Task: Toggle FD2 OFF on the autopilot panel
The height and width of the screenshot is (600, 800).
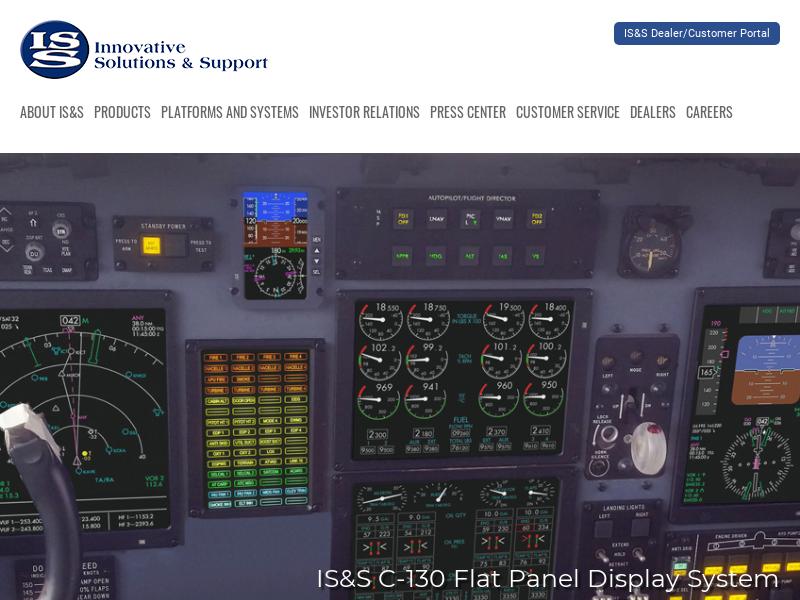Action: [x=536, y=219]
